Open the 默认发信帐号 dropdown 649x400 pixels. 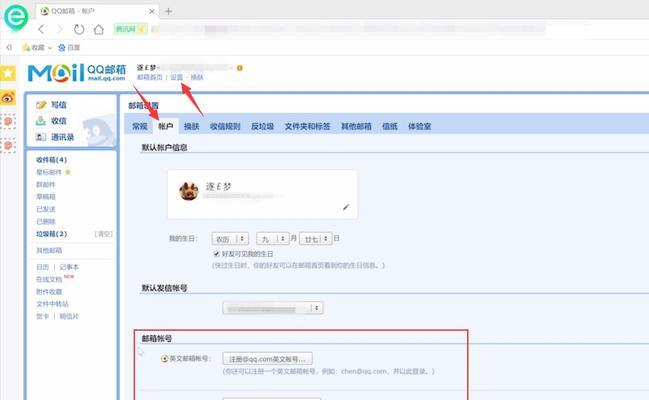(273, 308)
